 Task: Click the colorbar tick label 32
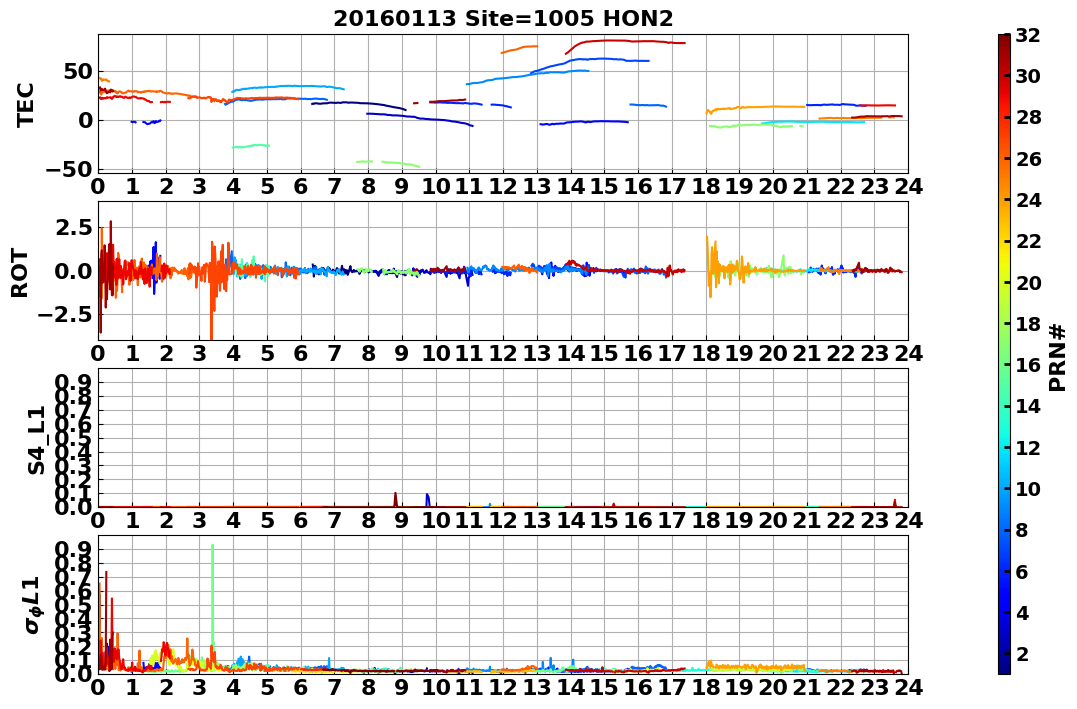(1028, 36)
